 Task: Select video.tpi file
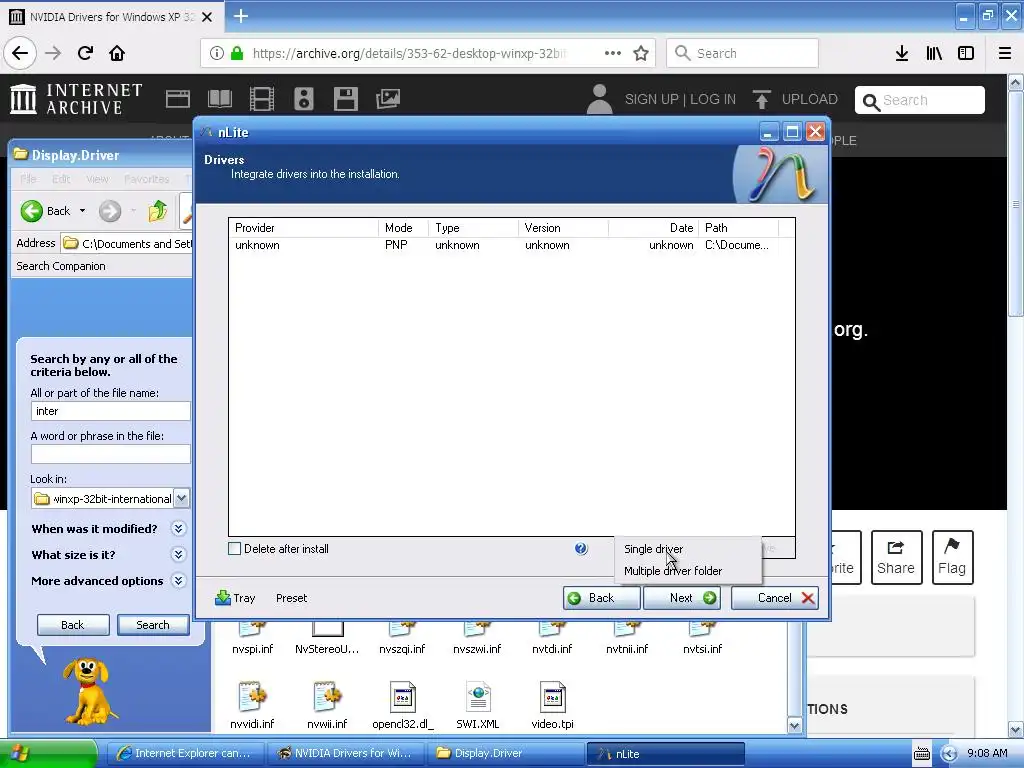click(x=552, y=705)
